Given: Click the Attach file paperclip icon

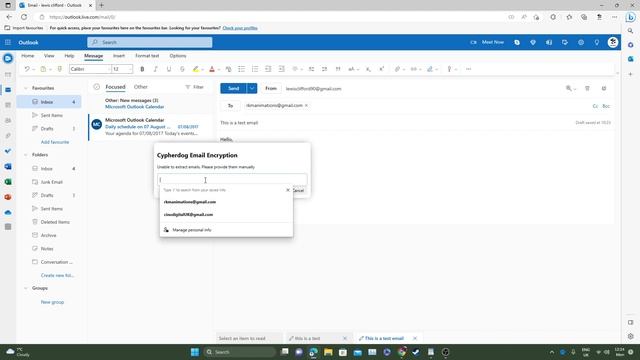Looking at the screenshot, I should point(397,69).
